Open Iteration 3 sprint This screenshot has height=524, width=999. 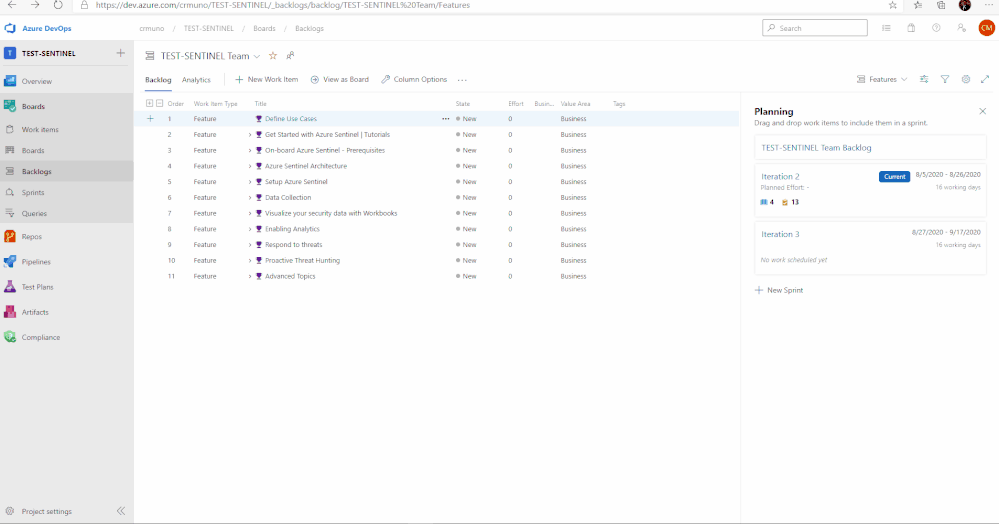[x=780, y=235]
